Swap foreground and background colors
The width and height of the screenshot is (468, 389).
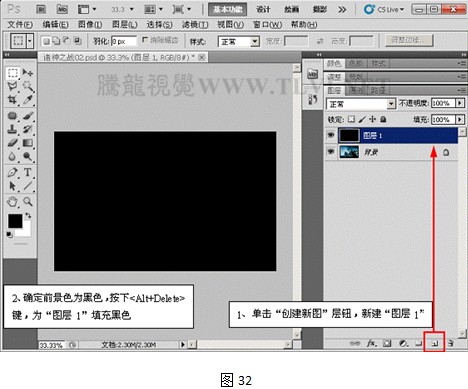pos(28,216)
